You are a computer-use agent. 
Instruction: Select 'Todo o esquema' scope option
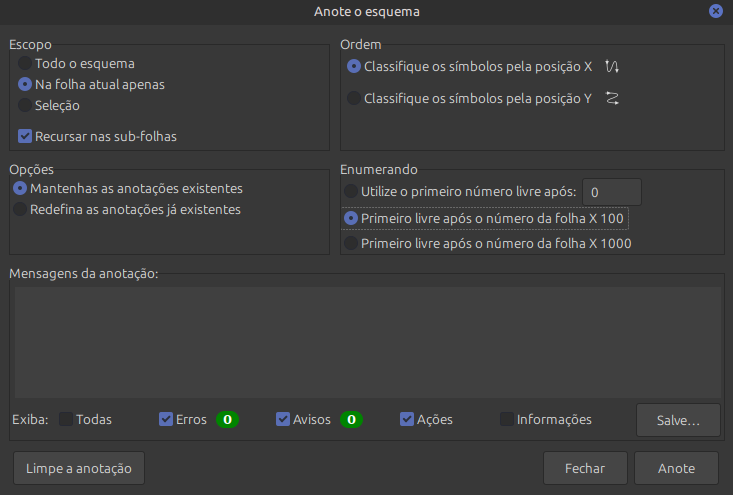(26, 64)
